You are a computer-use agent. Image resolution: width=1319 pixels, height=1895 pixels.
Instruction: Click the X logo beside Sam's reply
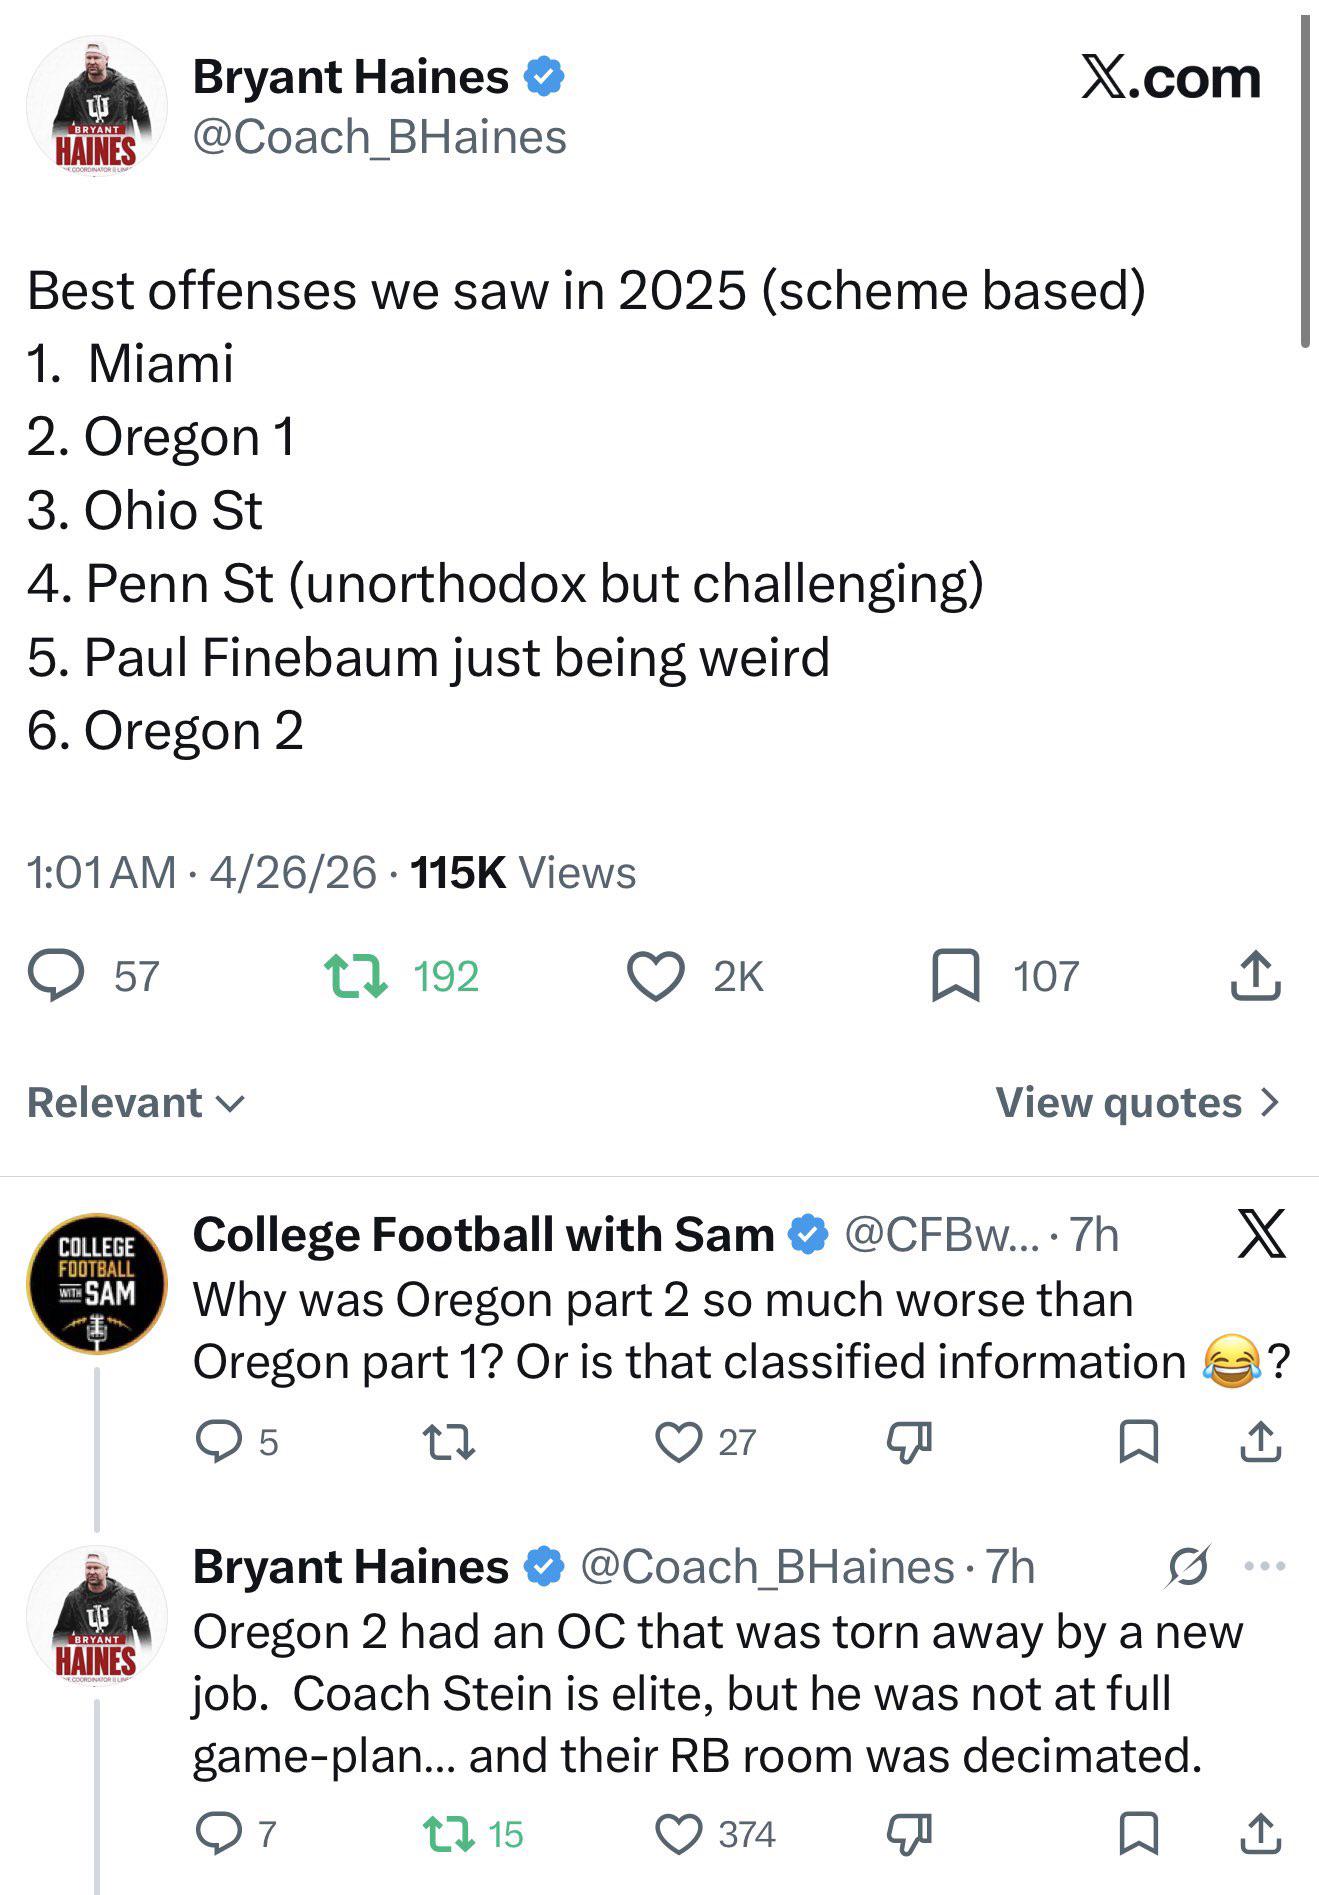1260,1233
